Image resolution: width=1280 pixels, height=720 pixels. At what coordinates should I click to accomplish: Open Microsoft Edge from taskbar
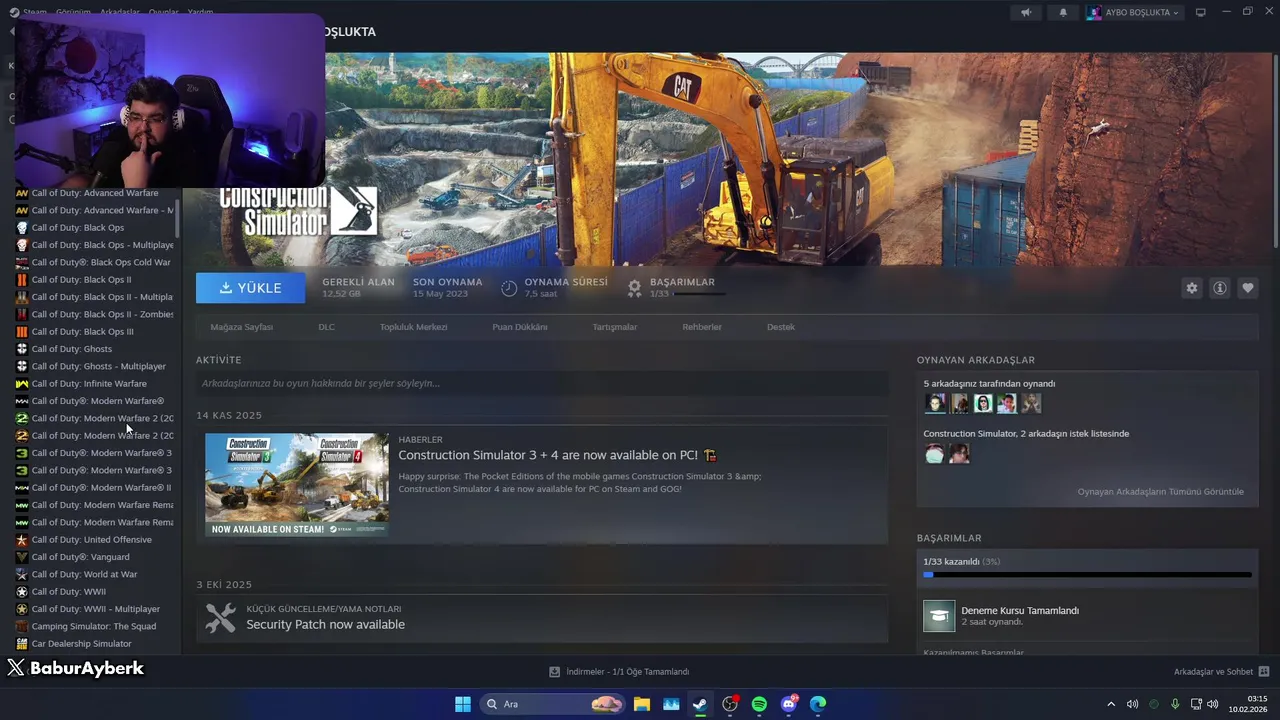(x=818, y=704)
